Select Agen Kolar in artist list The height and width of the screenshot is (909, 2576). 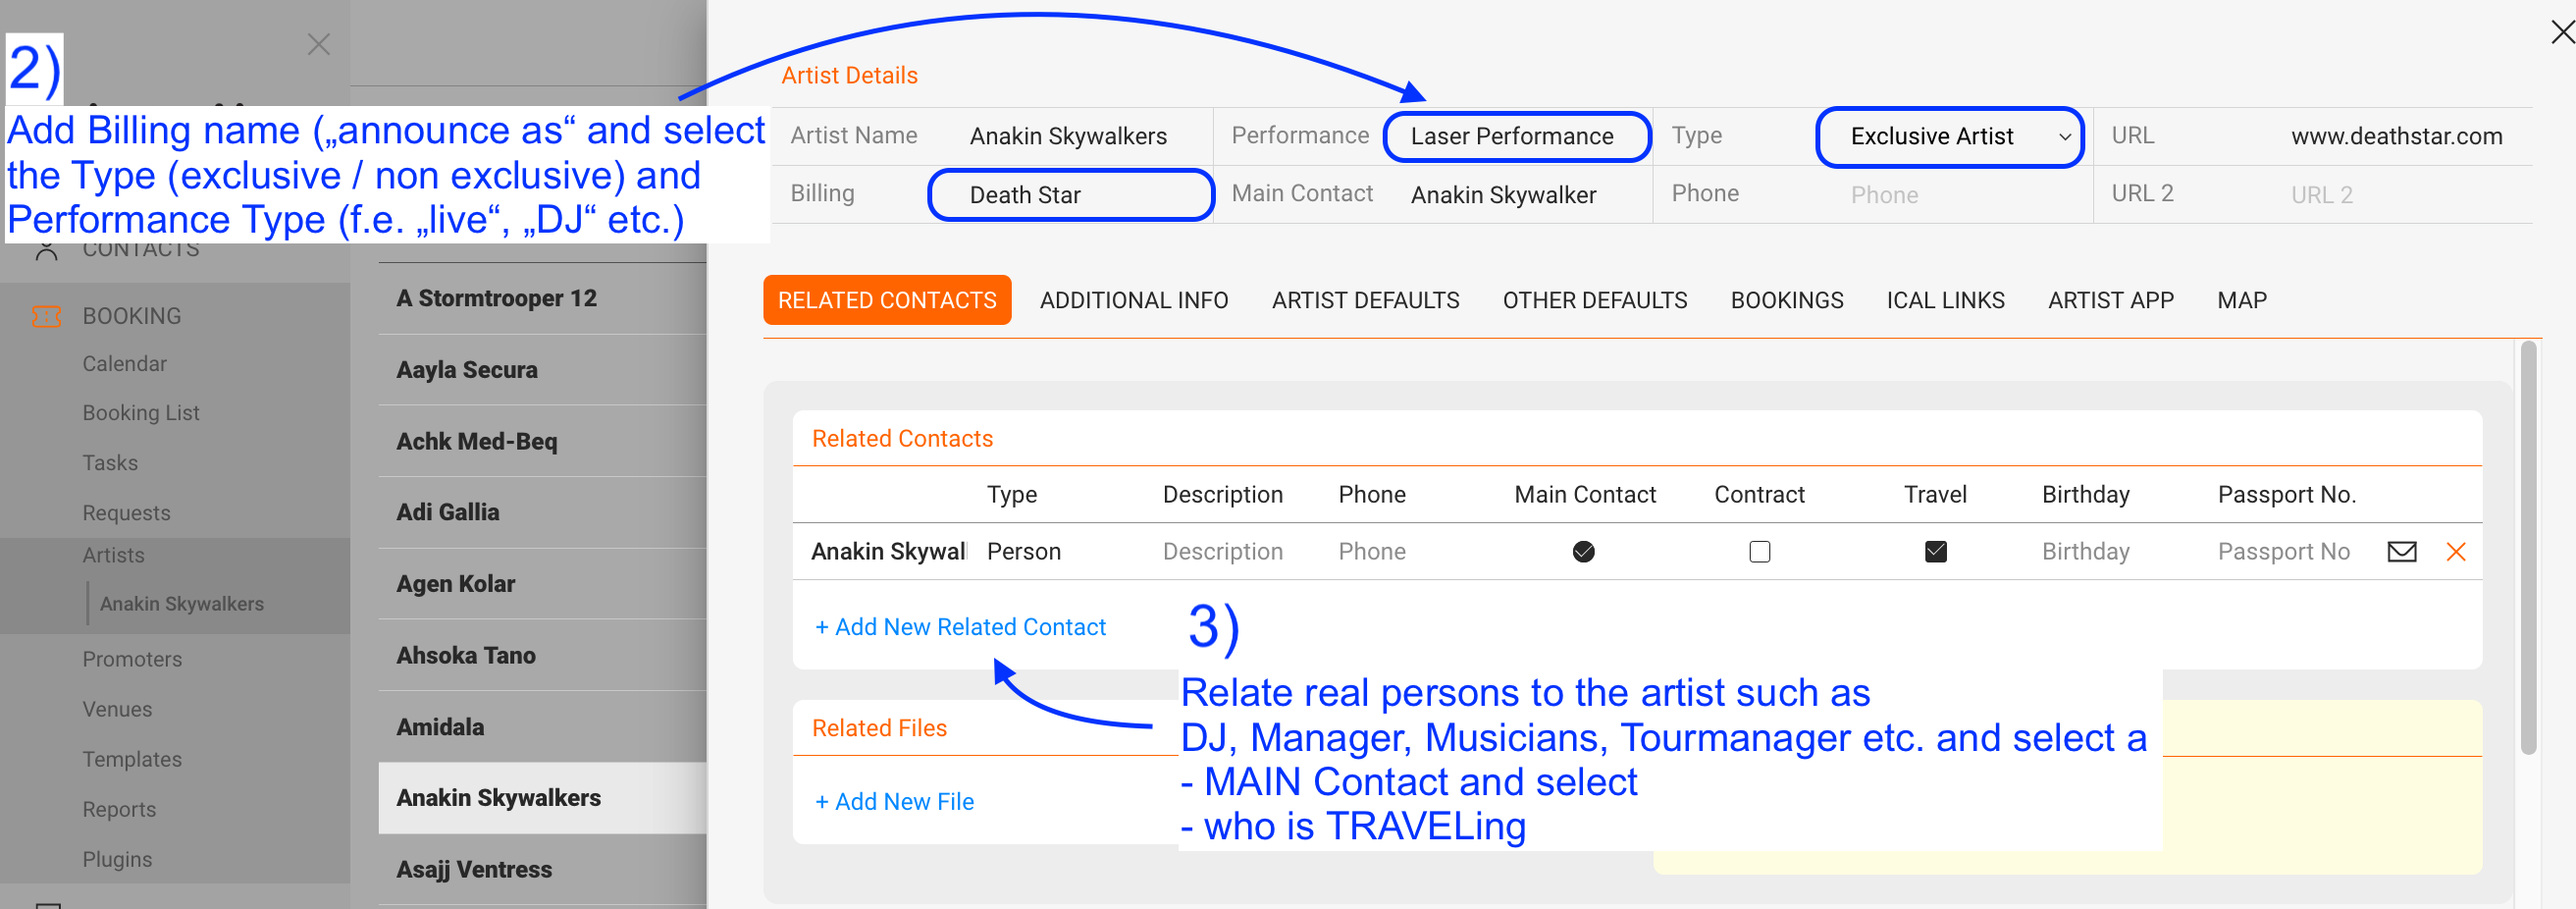[542, 583]
